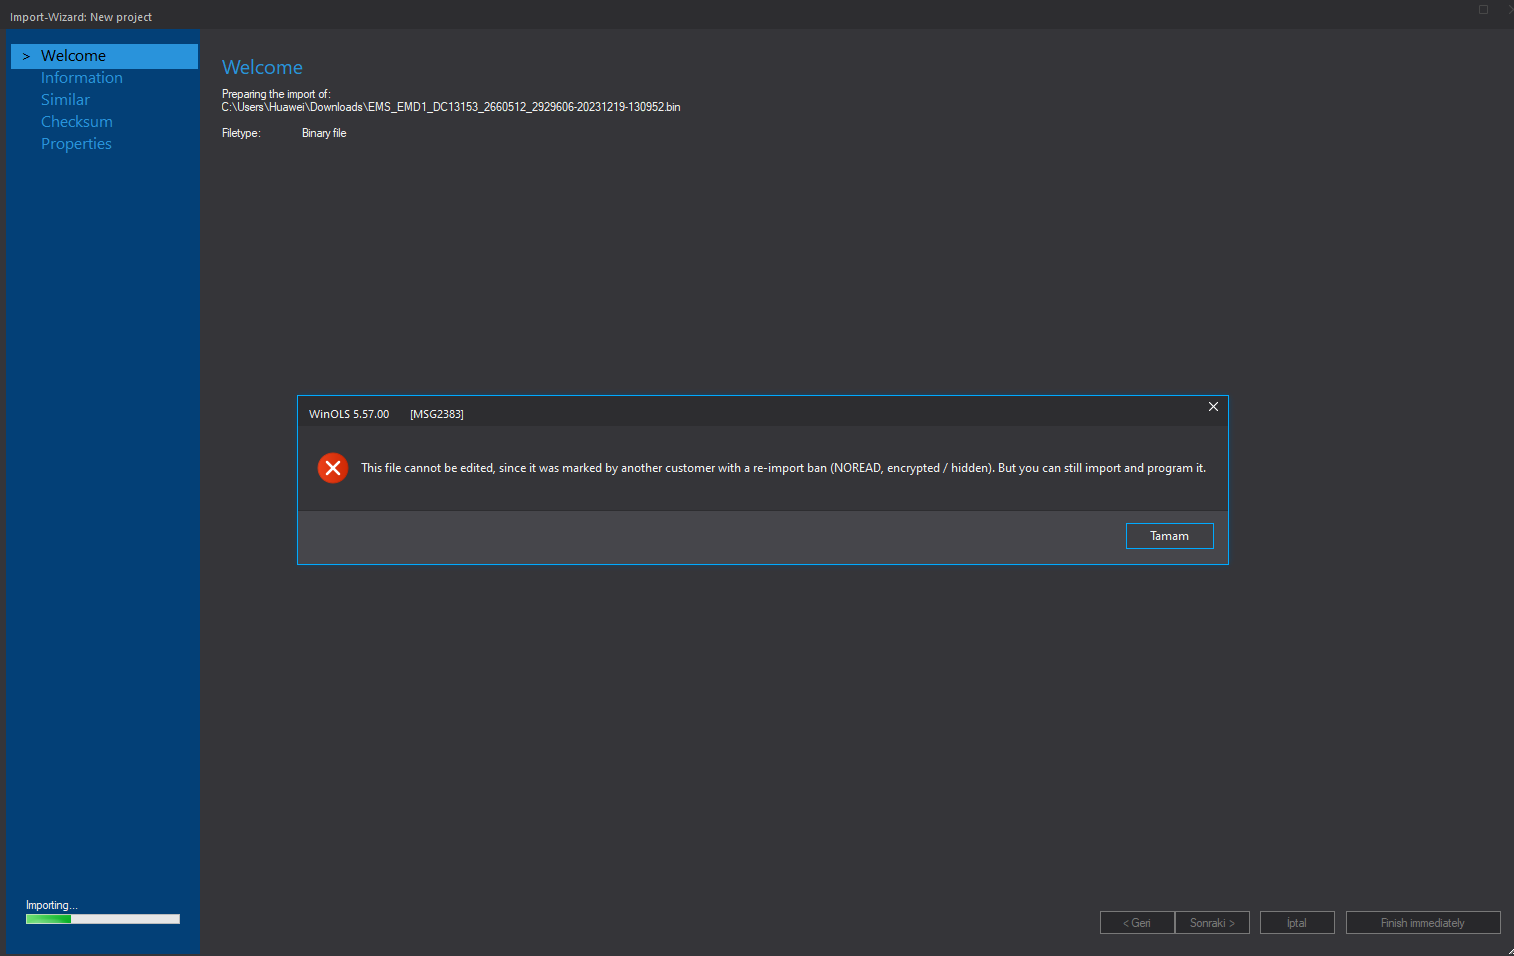
Task: Open the Information wizard step
Action: tap(82, 78)
